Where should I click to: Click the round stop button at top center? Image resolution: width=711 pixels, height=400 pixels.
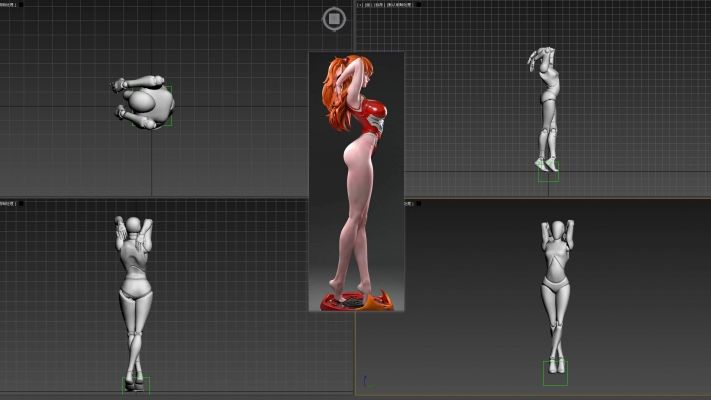click(x=334, y=18)
